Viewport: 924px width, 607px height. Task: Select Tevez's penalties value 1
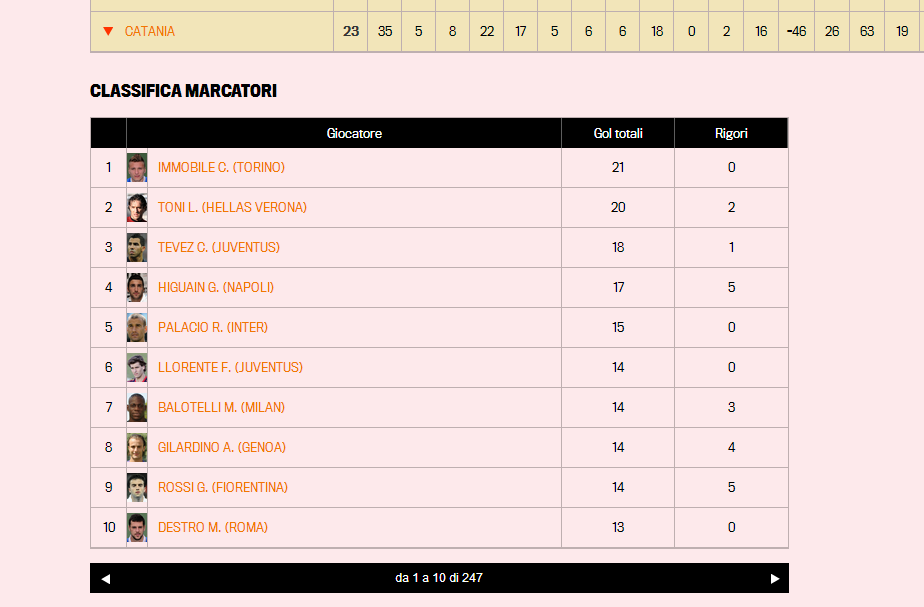pos(731,248)
